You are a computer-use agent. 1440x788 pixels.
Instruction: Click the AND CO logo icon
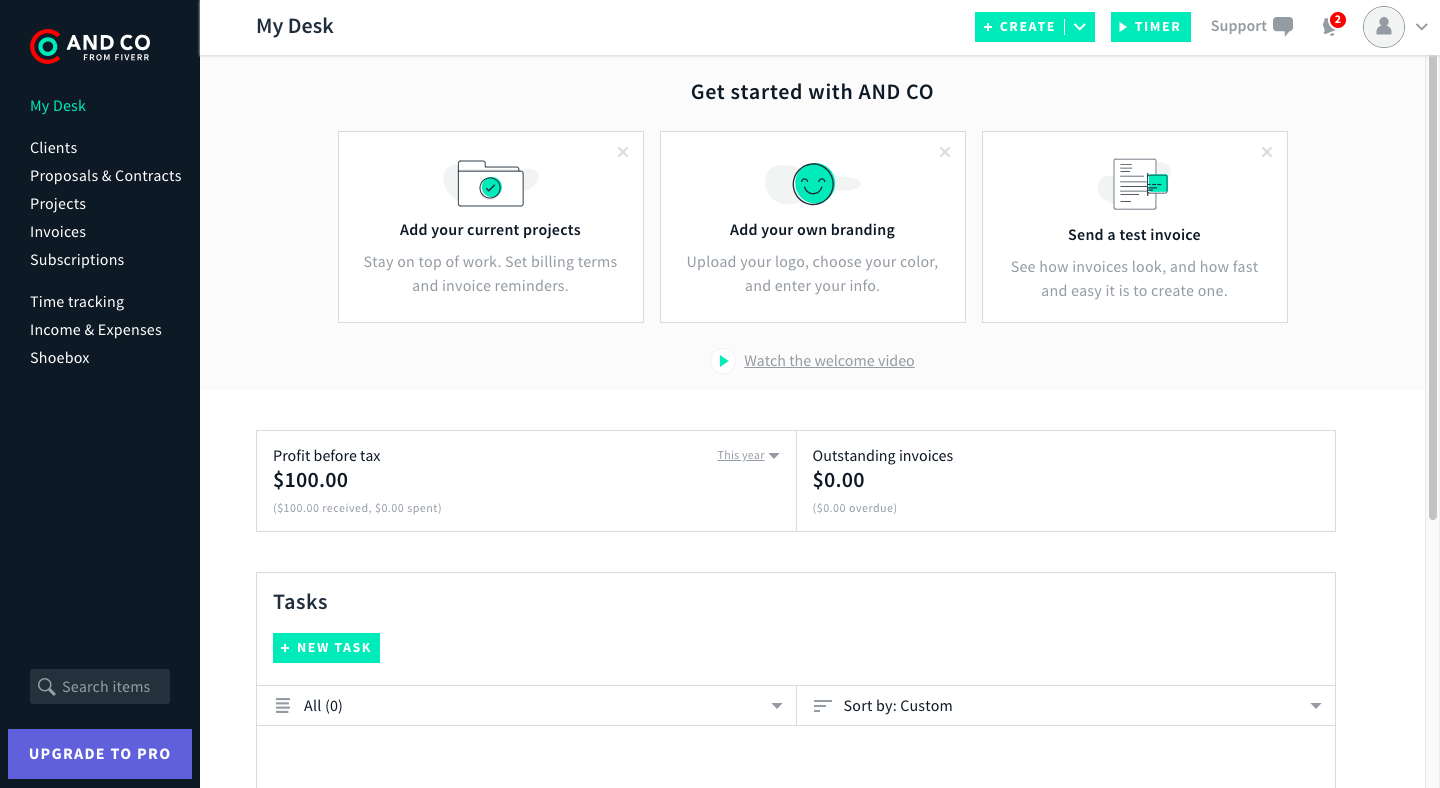[x=45, y=46]
